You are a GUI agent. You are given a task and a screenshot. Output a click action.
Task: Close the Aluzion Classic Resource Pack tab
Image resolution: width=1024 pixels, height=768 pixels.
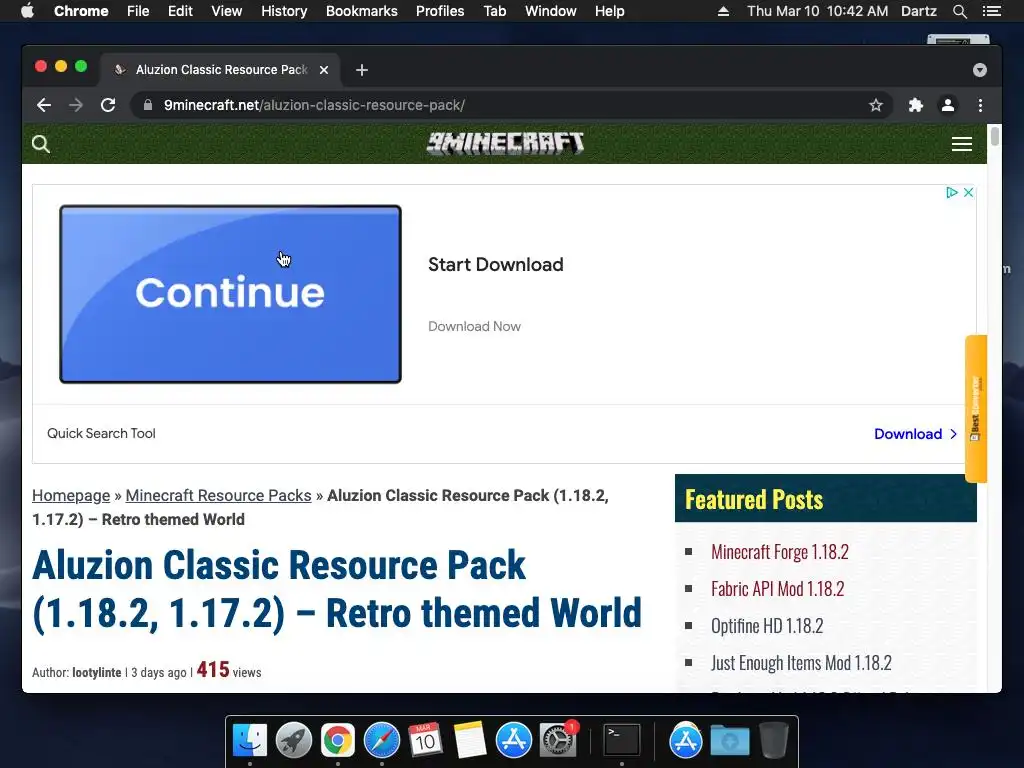tap(324, 70)
